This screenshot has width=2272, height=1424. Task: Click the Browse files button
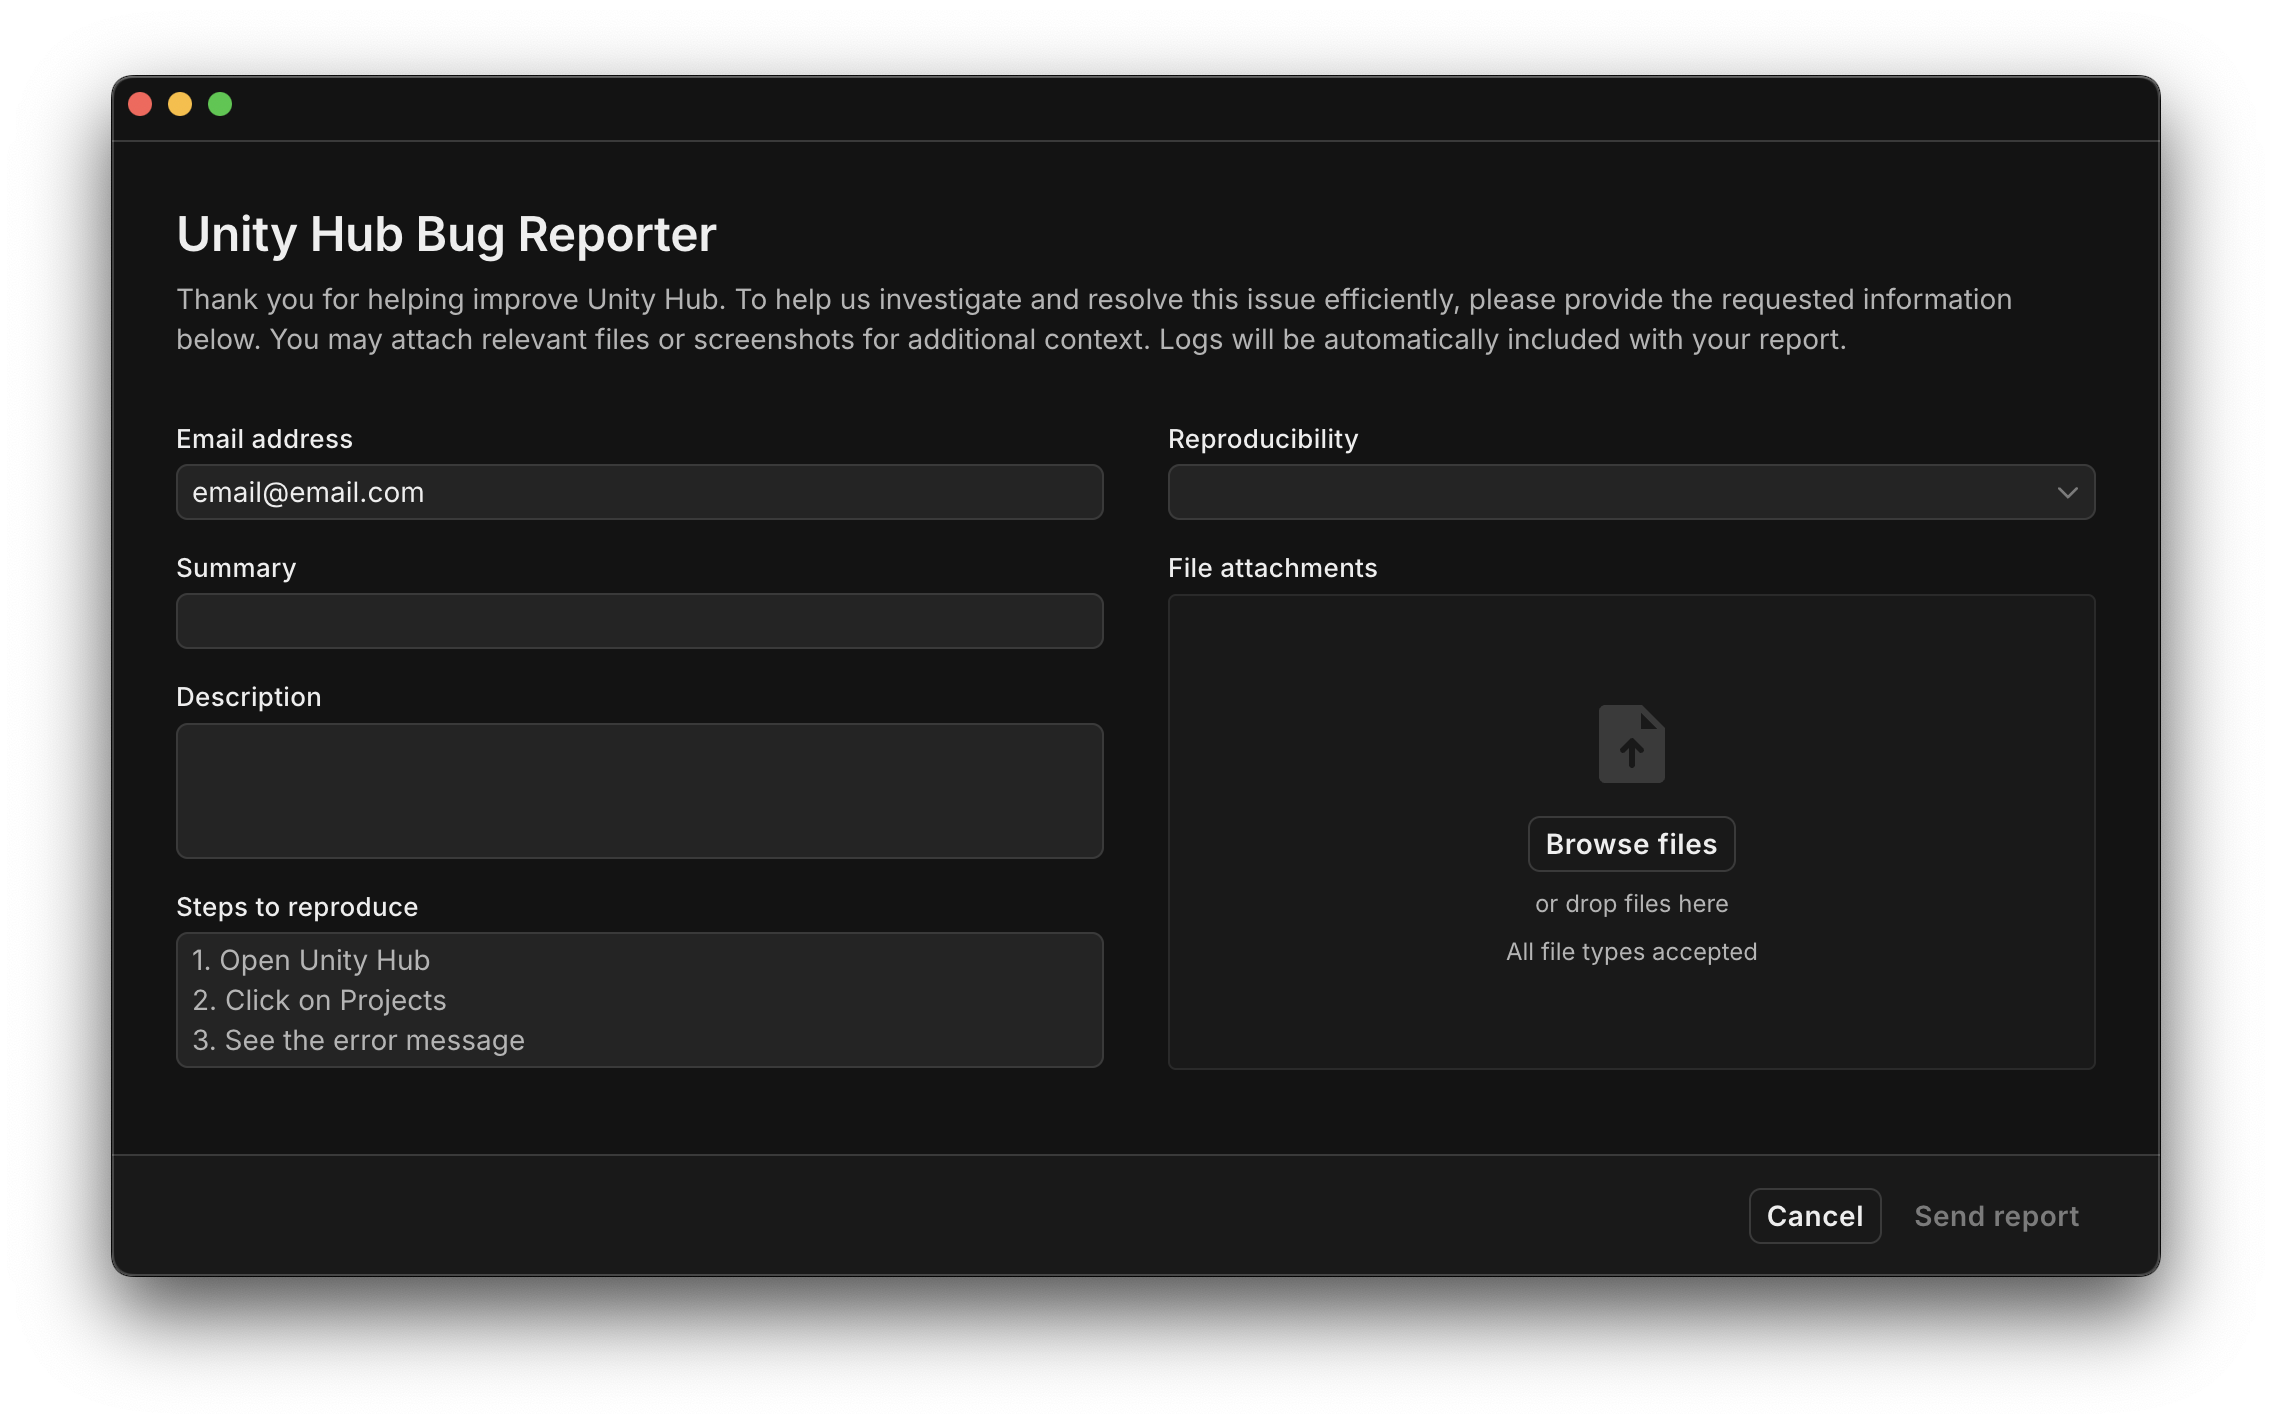click(x=1631, y=843)
